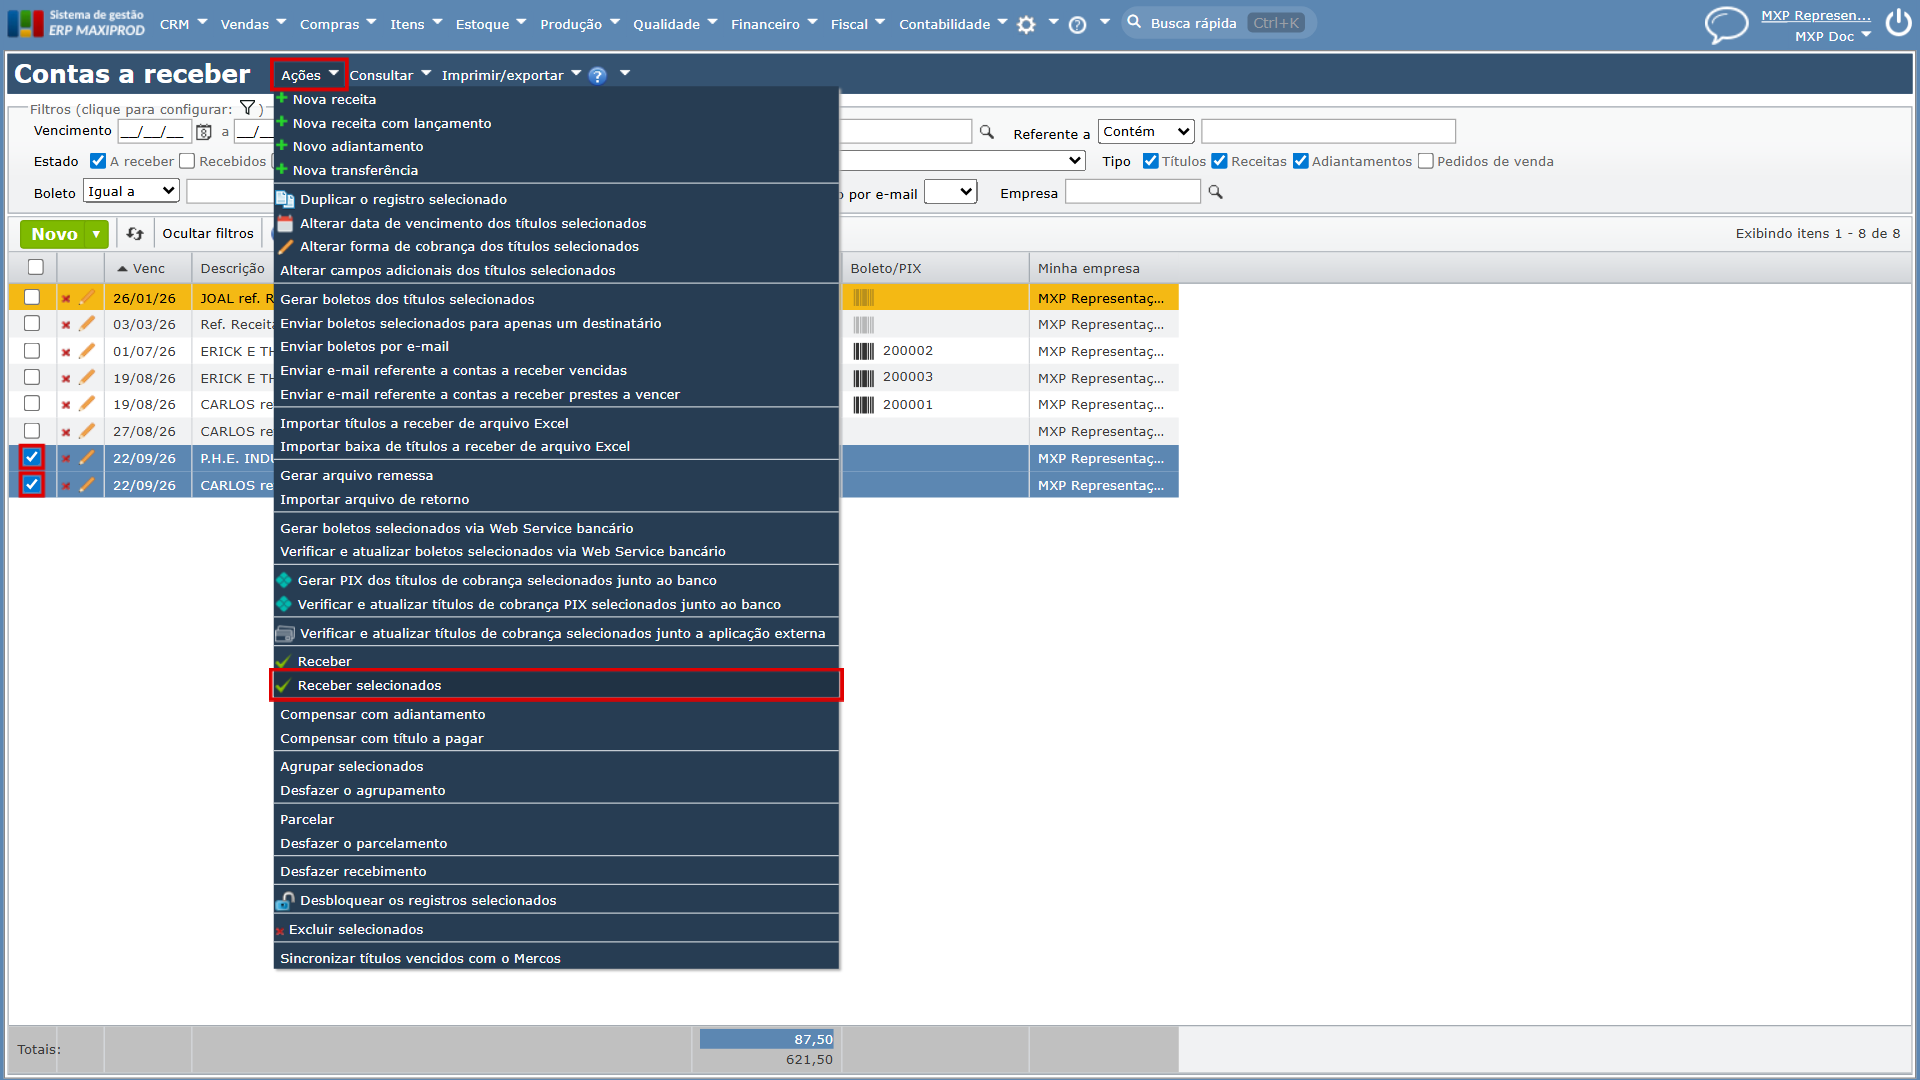This screenshot has height=1080, width=1920.
Task: Open the settings gear icon
Action: [x=1026, y=25]
